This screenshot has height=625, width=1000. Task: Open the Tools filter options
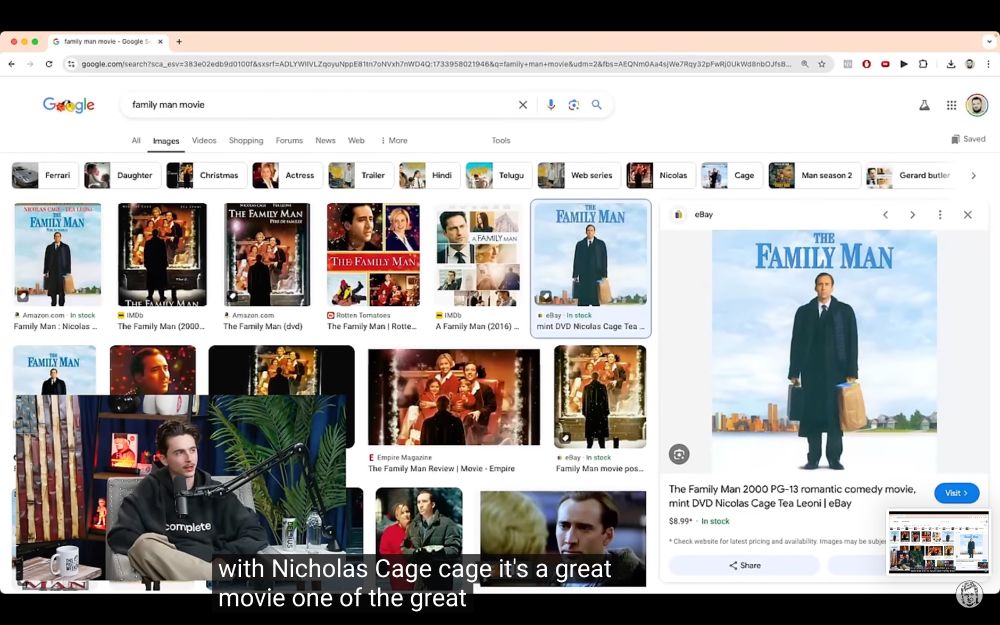[501, 140]
